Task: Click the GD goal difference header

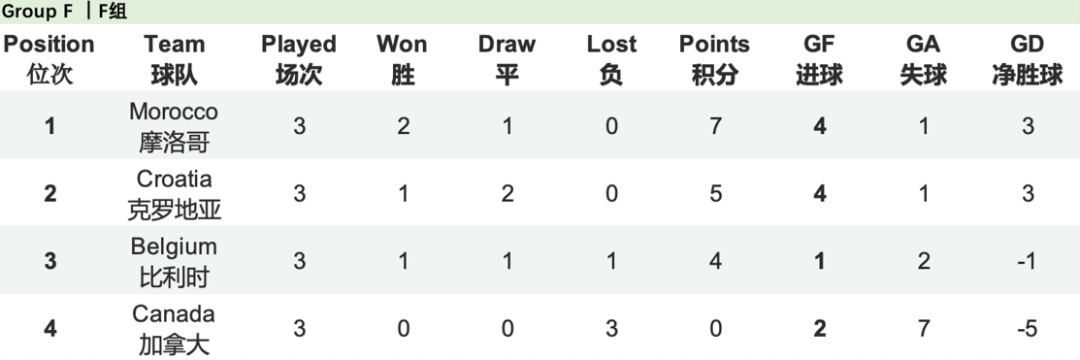Action: [1028, 59]
